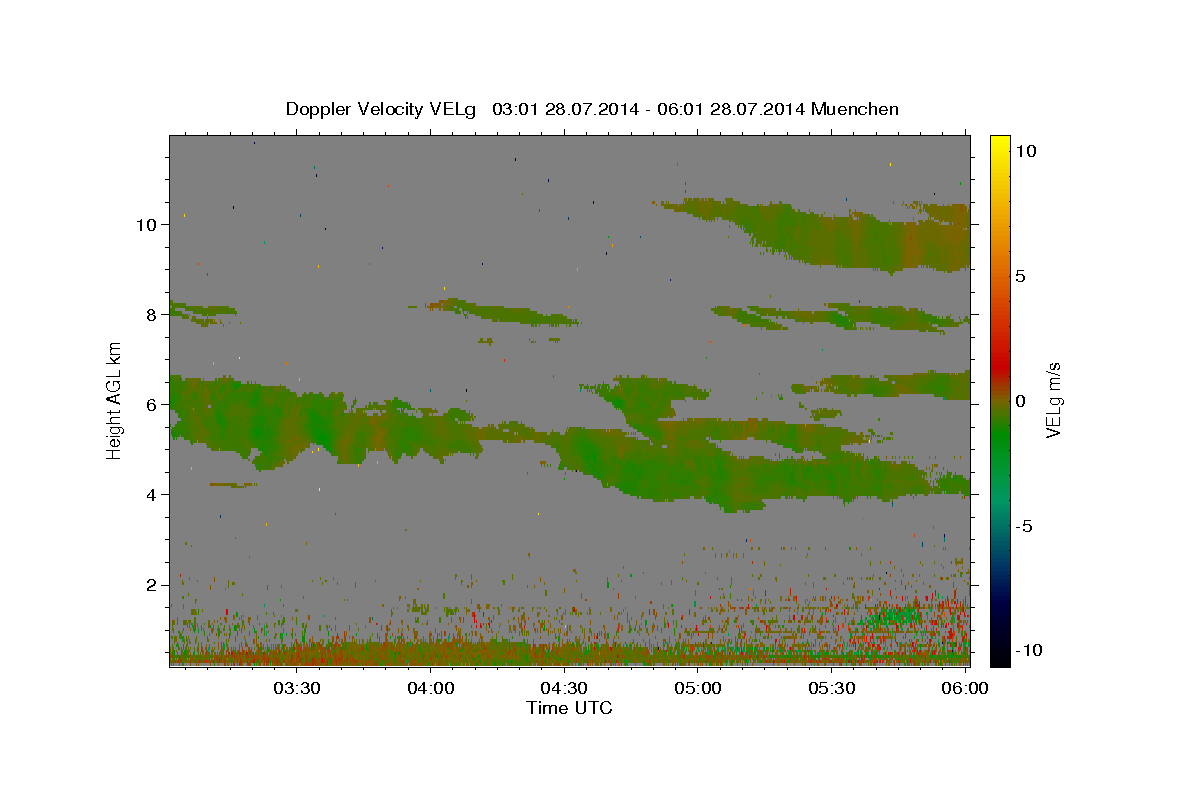
Task: Click the height tick label 2
Action: click(153, 584)
